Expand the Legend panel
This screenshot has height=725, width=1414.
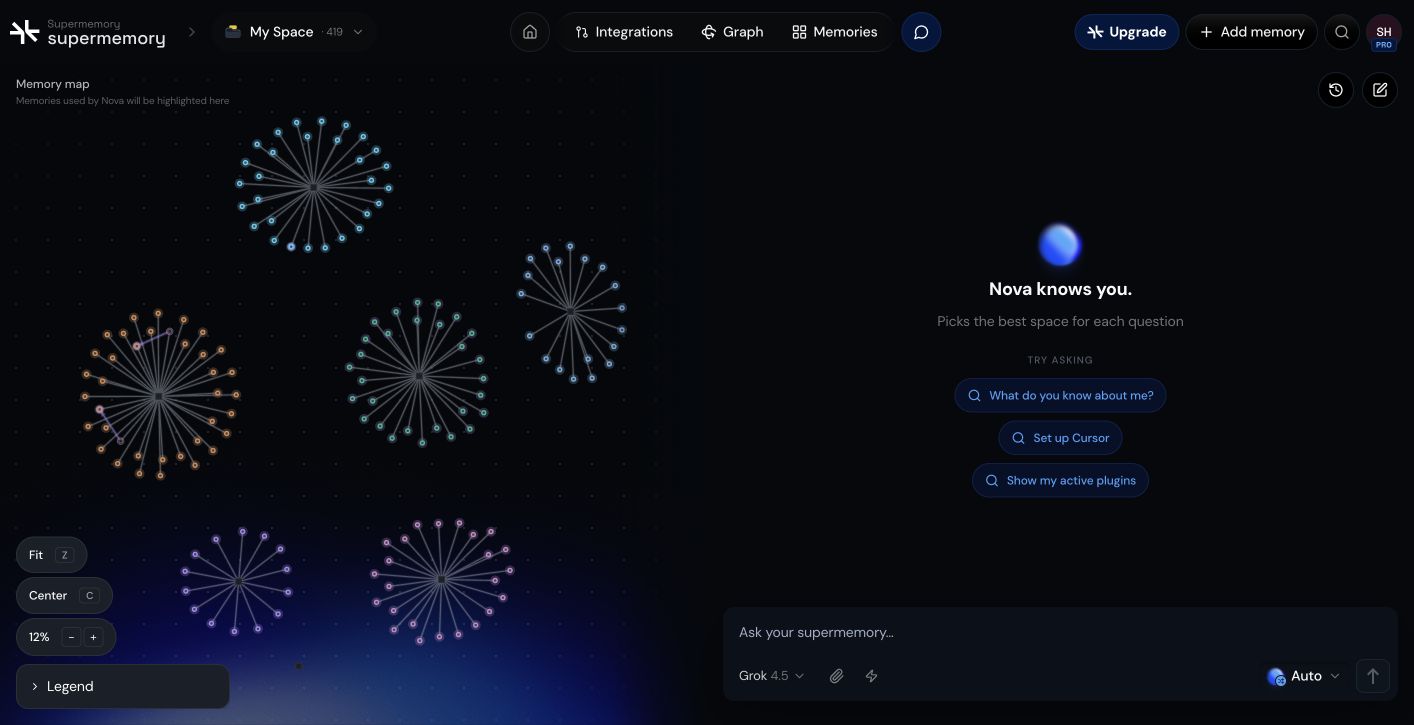coord(123,687)
